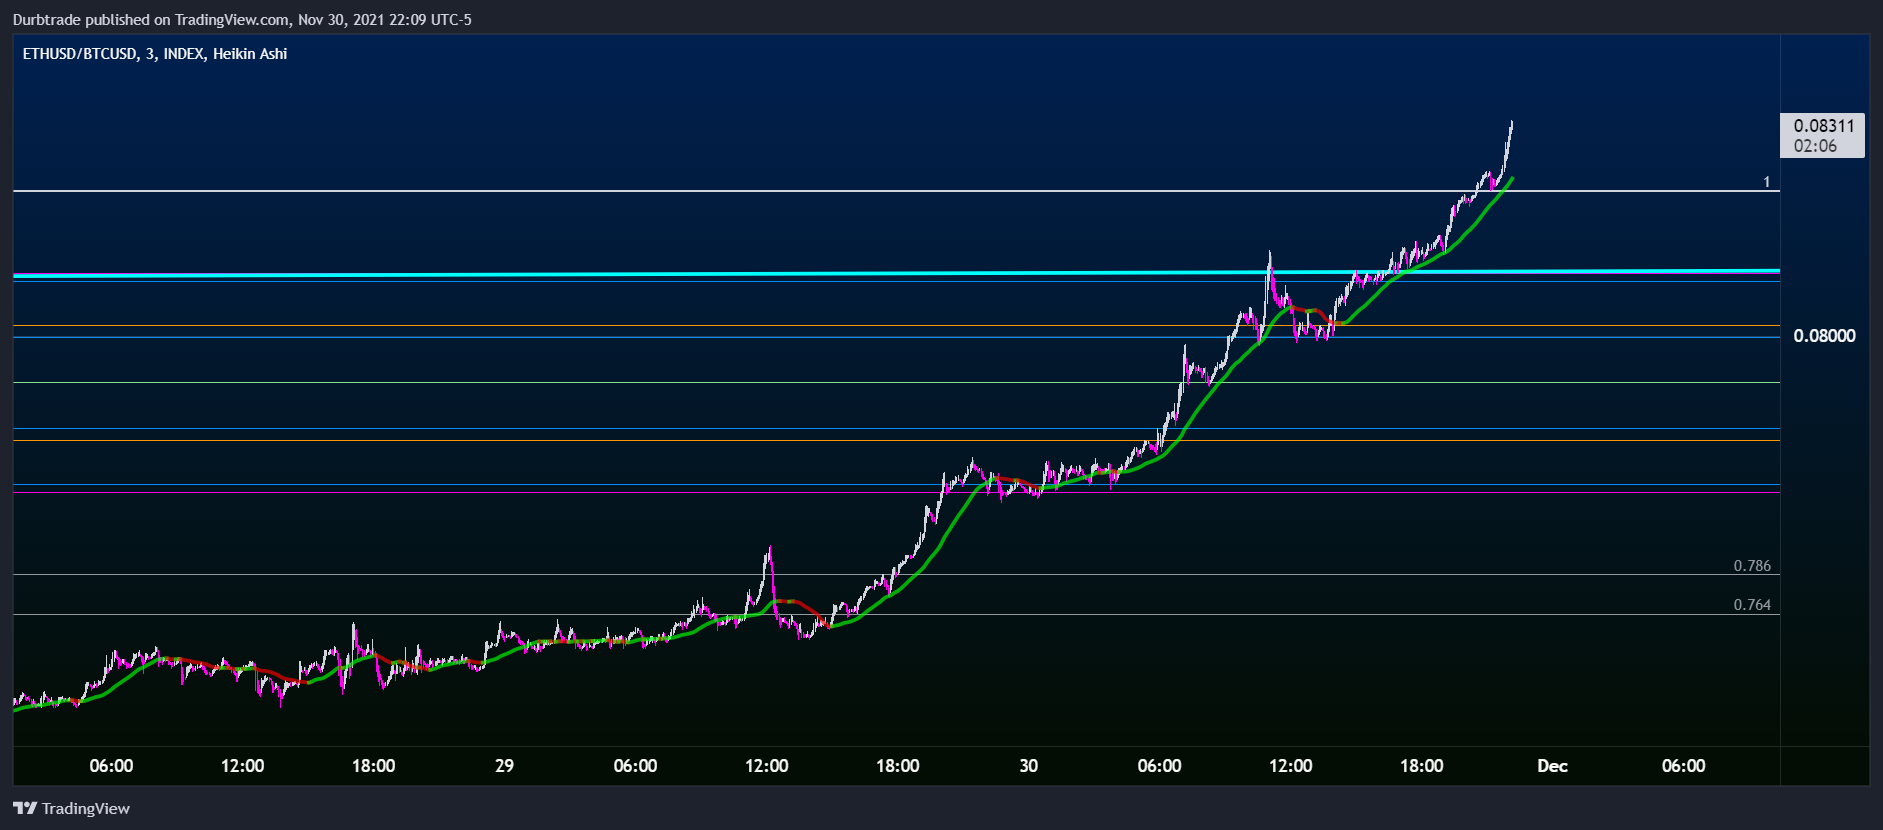Select the 0.786 Fibonacci level label
The height and width of the screenshot is (830, 1883).
[x=1752, y=566]
